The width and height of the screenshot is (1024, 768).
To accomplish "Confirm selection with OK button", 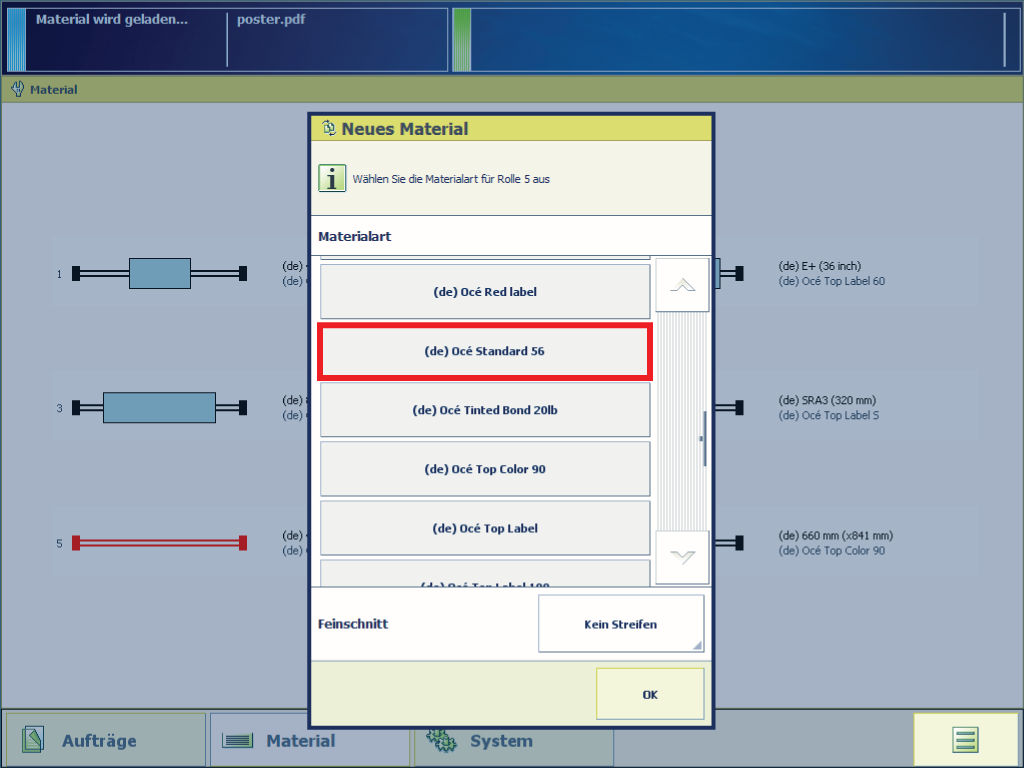I will click(650, 694).
